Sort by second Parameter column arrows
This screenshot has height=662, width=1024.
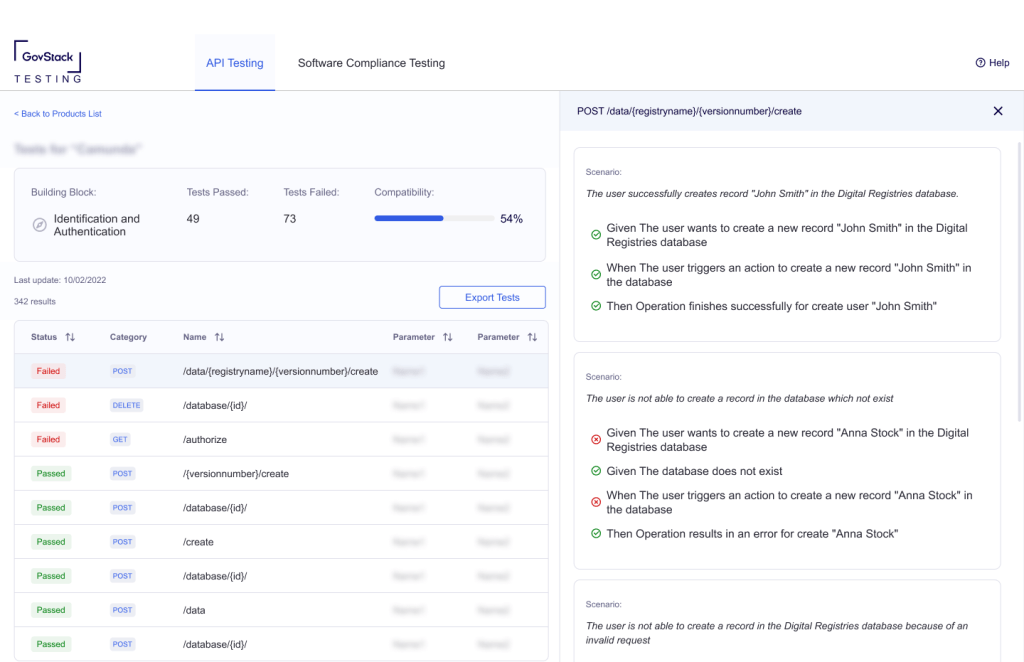[532, 337]
